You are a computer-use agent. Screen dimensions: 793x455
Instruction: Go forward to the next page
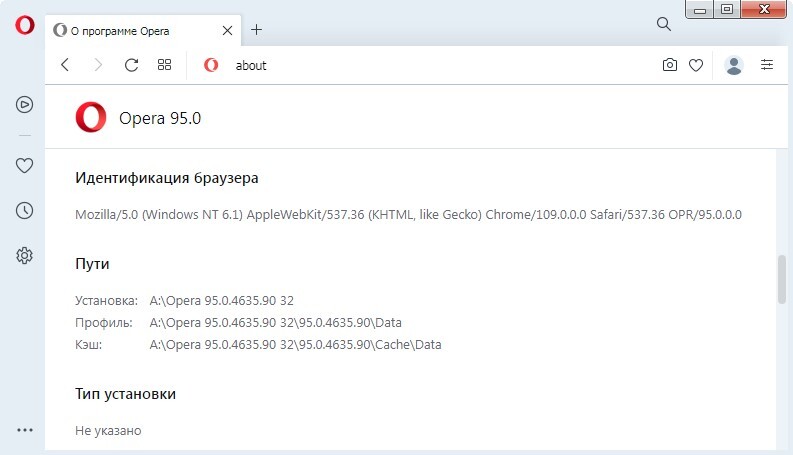tap(98, 65)
